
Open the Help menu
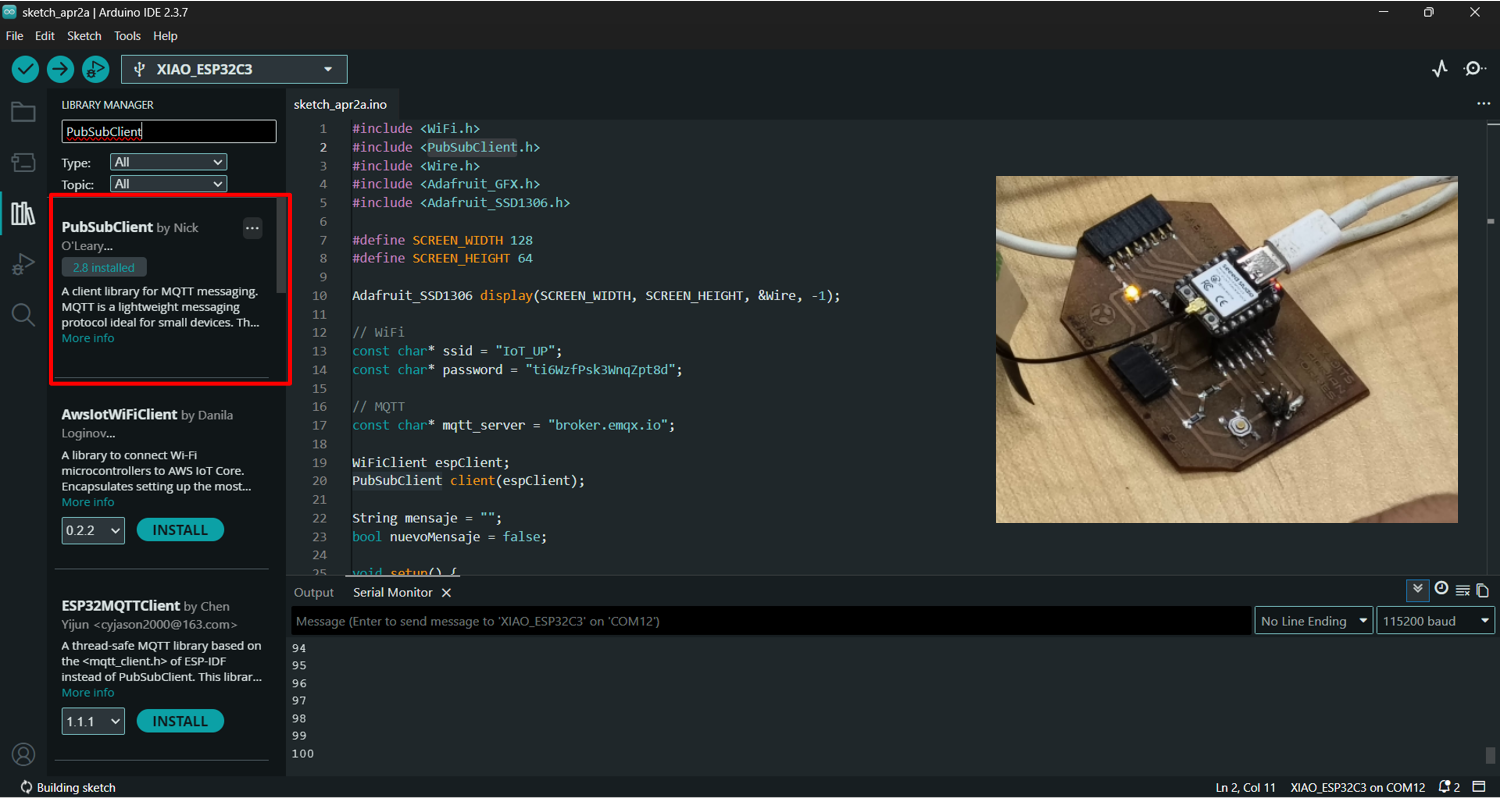pos(165,36)
